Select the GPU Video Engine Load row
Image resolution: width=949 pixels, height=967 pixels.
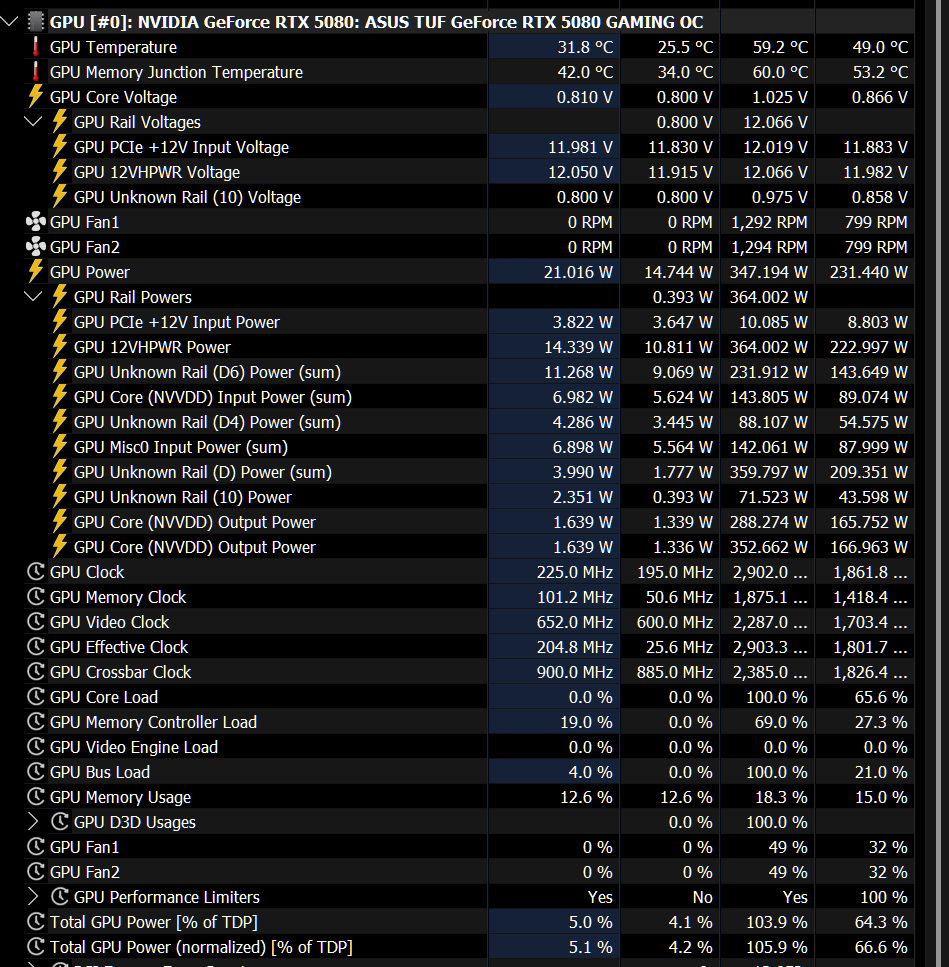pyautogui.click(x=133, y=747)
